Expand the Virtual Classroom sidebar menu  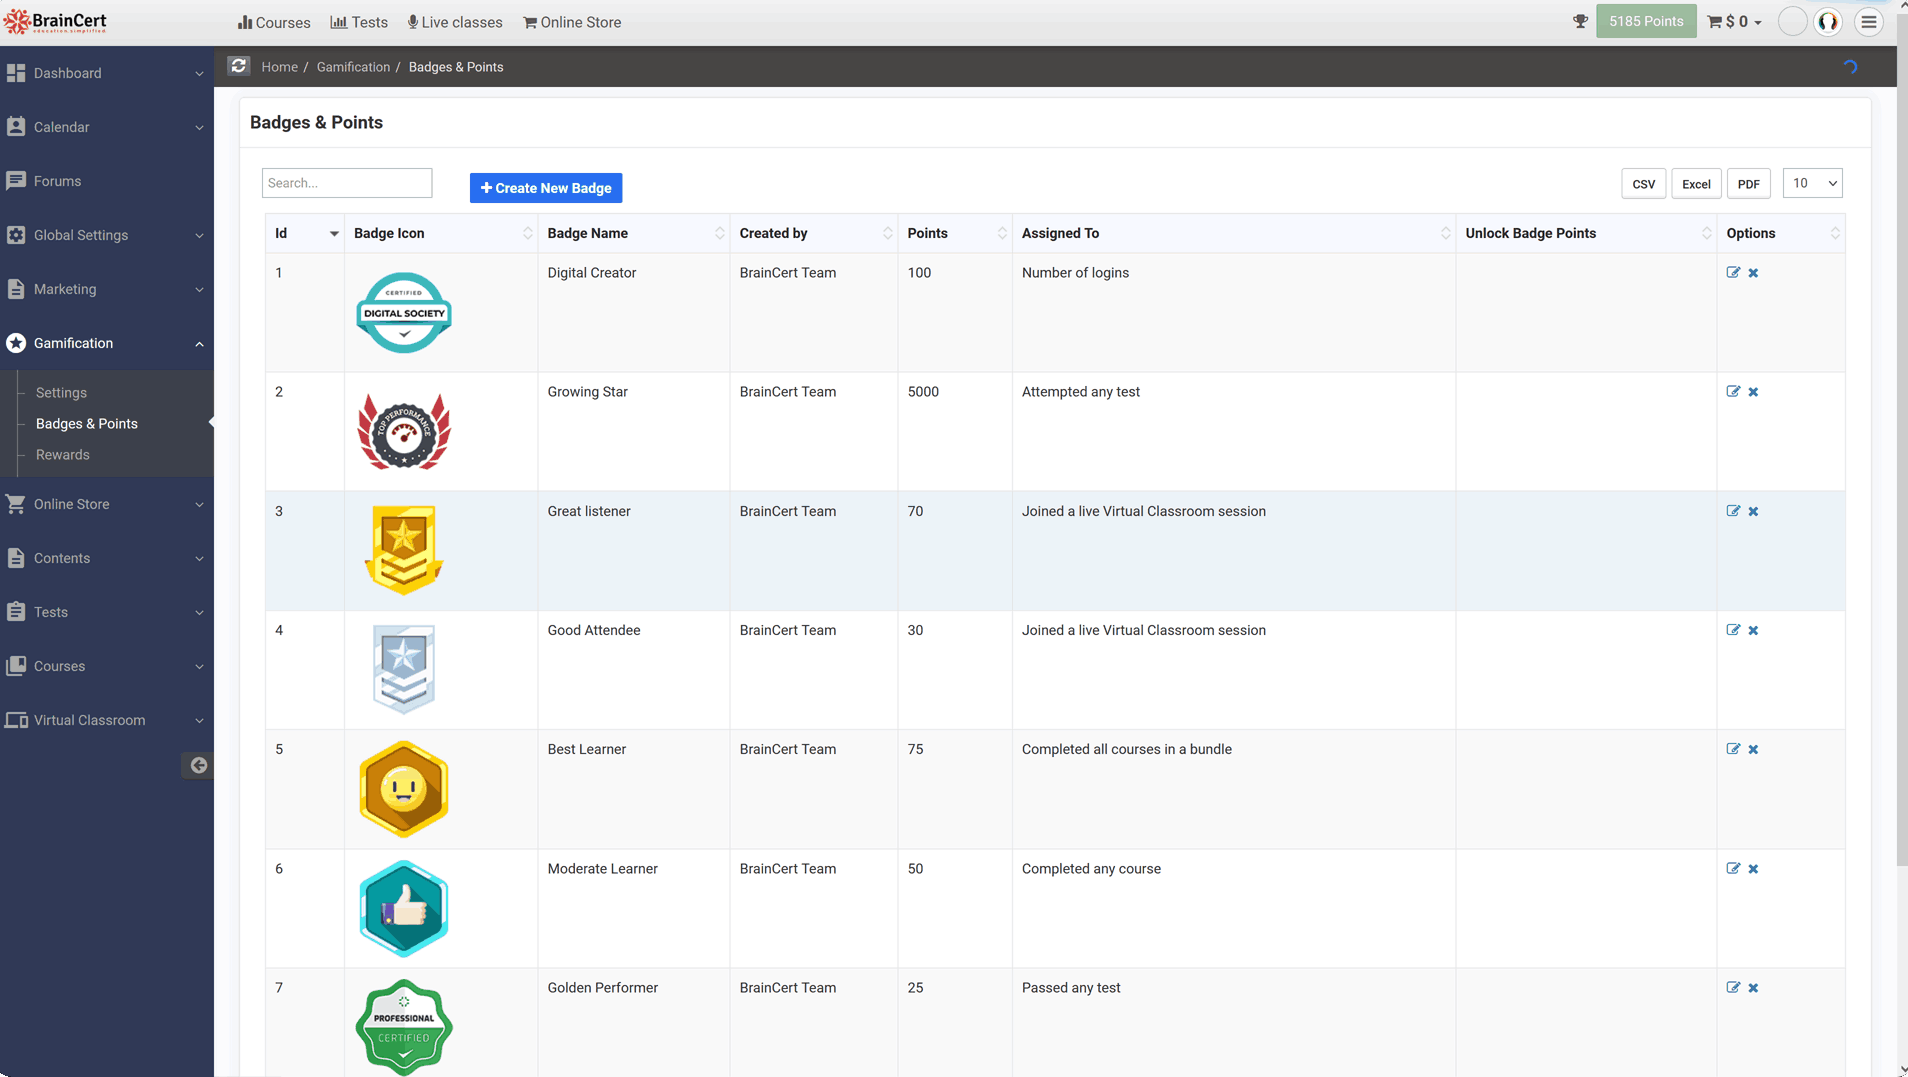click(x=107, y=720)
